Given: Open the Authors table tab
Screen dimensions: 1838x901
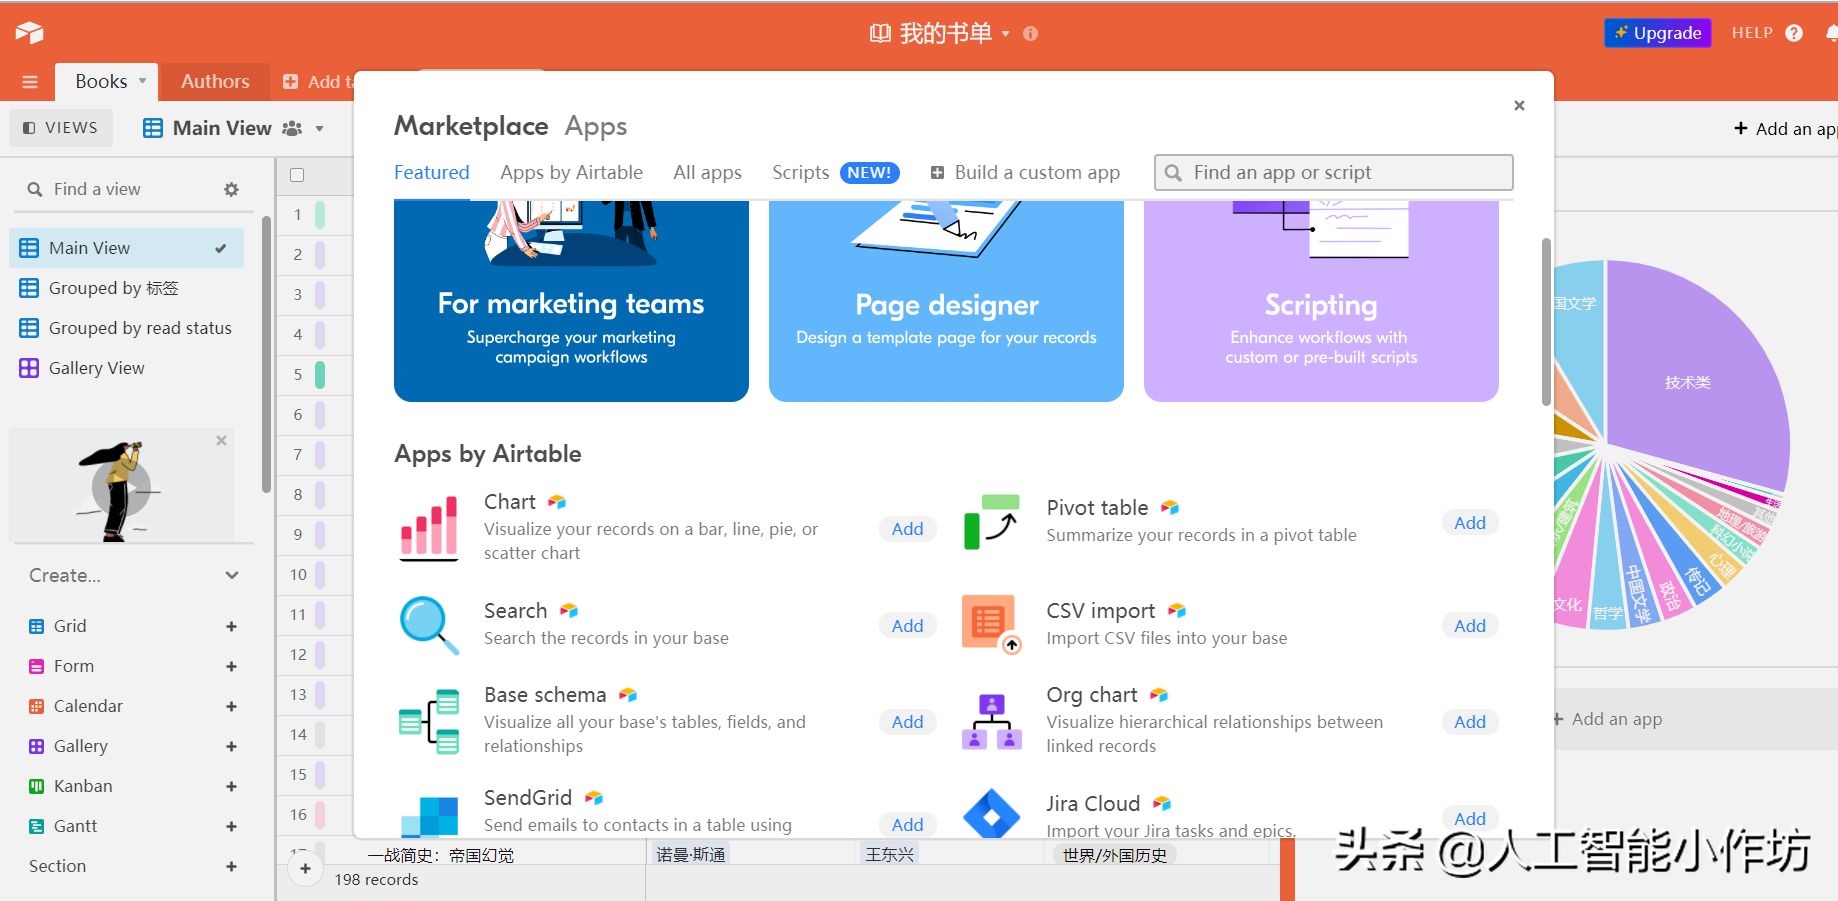Looking at the screenshot, I should pyautogui.click(x=215, y=81).
